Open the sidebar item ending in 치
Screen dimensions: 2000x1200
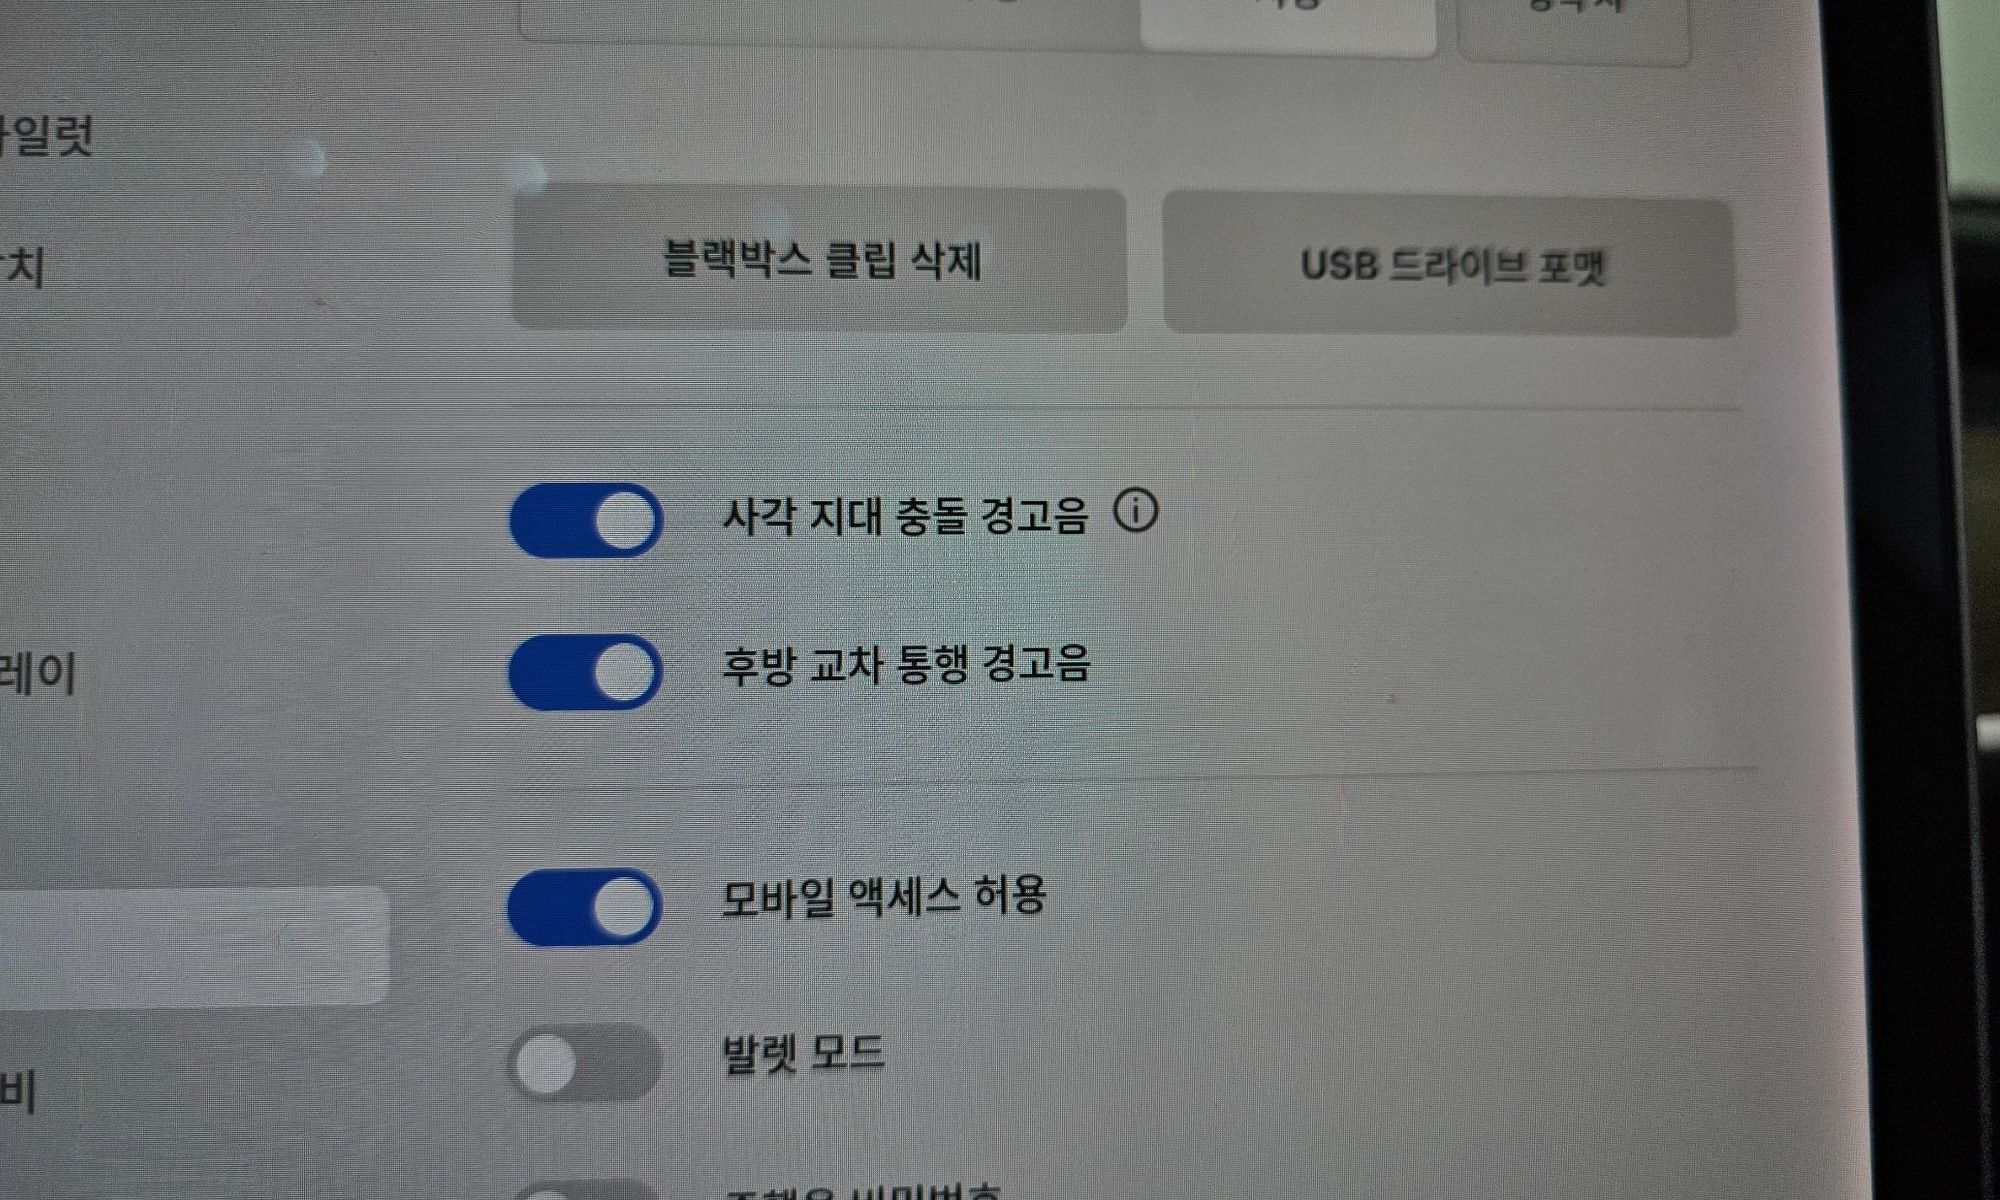pyautogui.click(x=22, y=267)
